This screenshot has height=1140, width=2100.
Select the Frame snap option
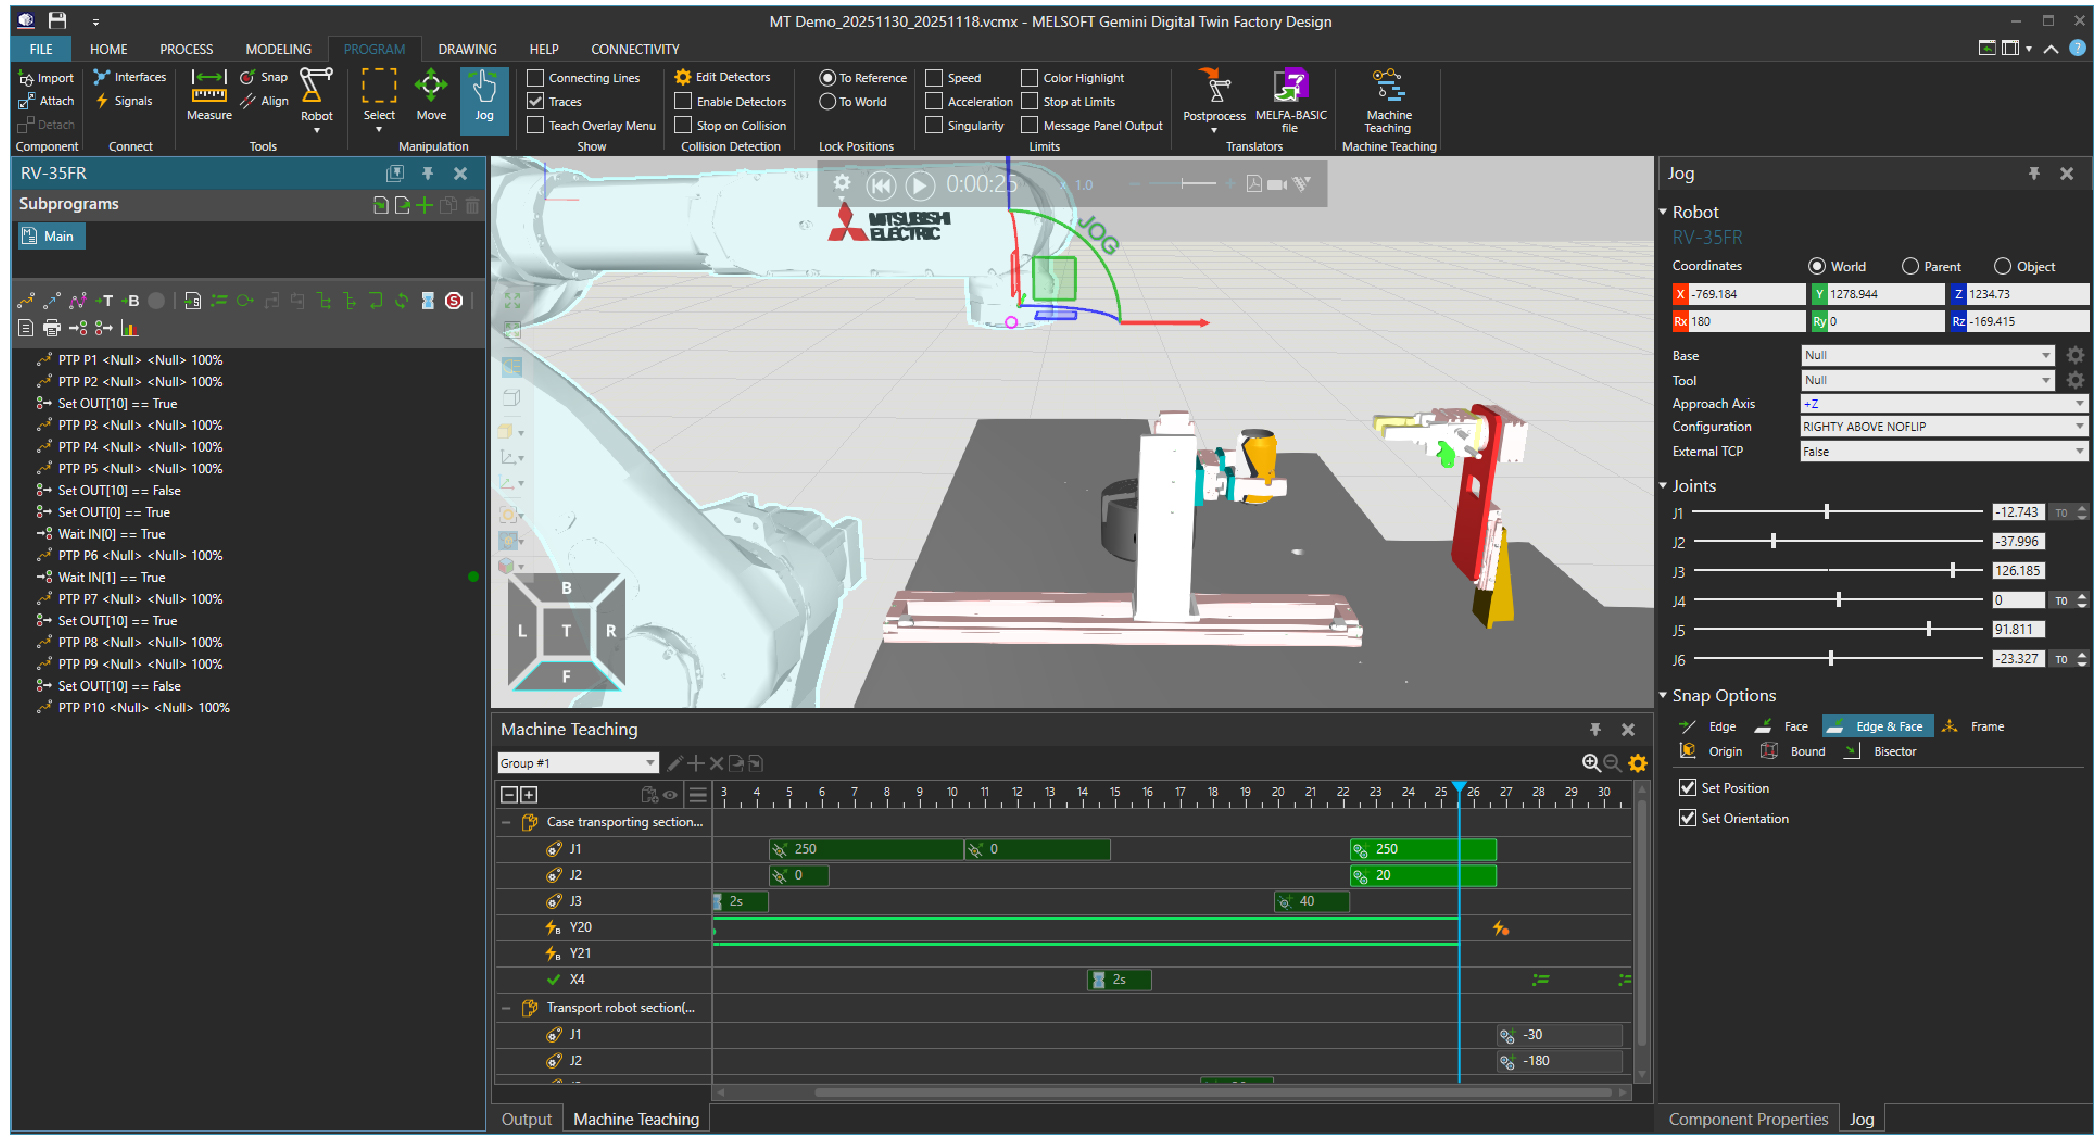pos(1974,727)
